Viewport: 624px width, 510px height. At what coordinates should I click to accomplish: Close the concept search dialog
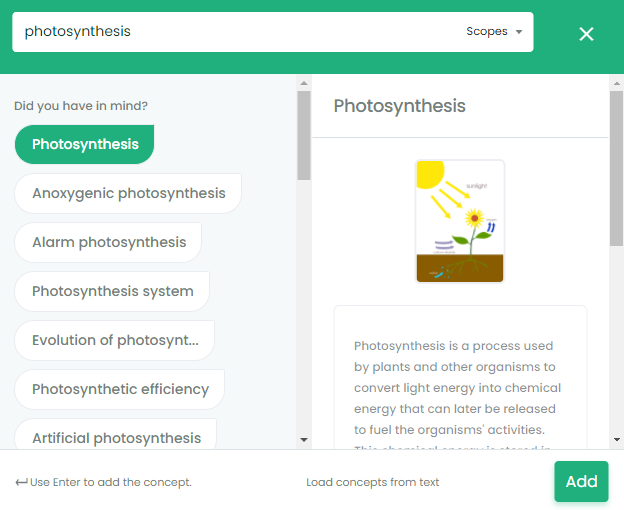586,34
